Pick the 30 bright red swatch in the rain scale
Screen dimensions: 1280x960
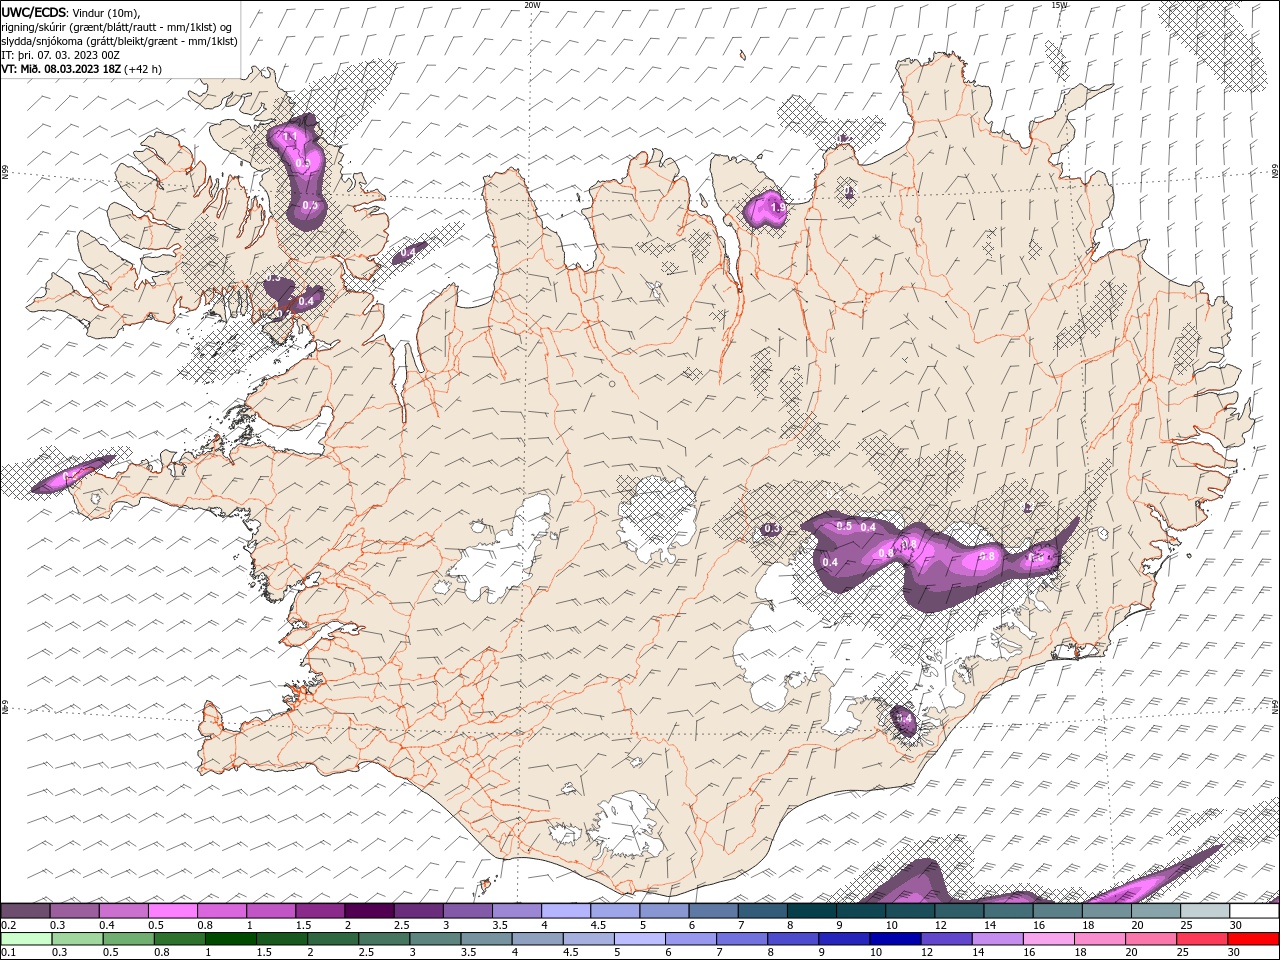point(1253,939)
